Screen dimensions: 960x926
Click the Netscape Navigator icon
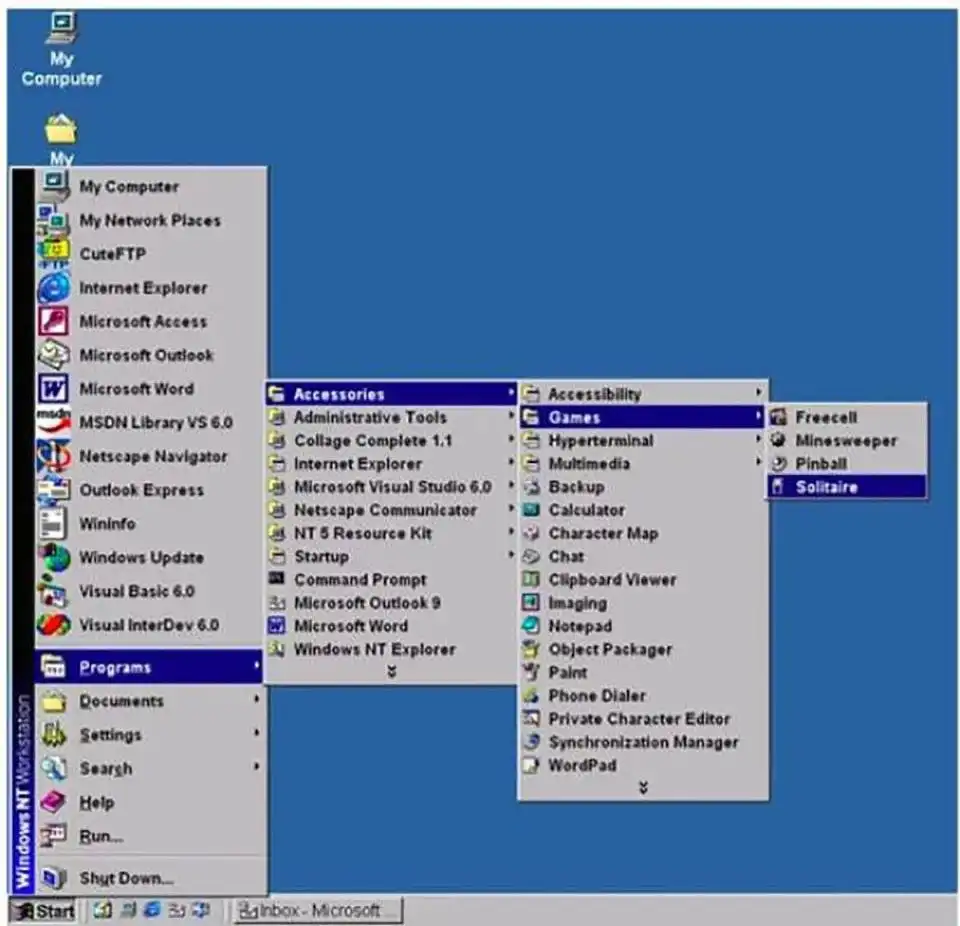coord(53,456)
